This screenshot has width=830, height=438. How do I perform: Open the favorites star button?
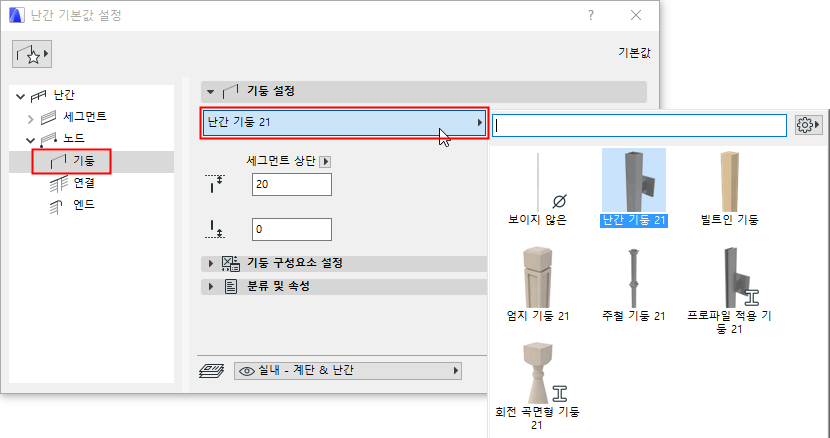tap(32, 54)
